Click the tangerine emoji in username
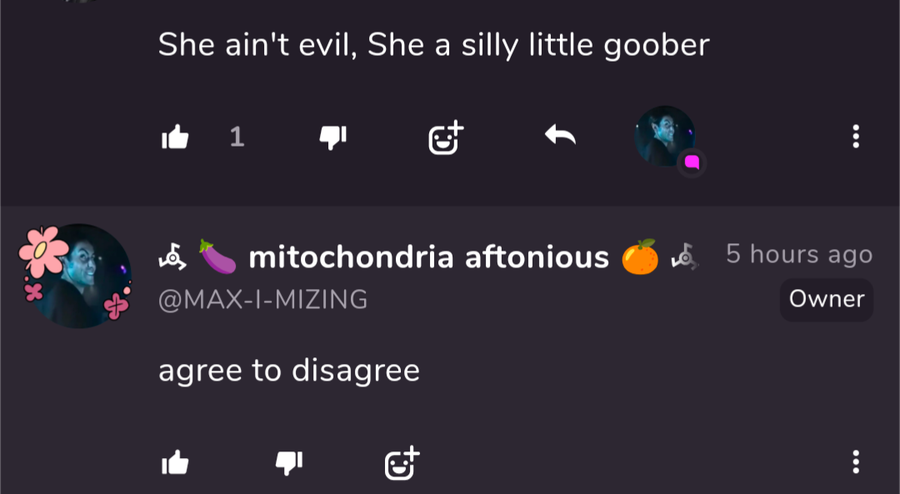This screenshot has width=900, height=494. 640,256
